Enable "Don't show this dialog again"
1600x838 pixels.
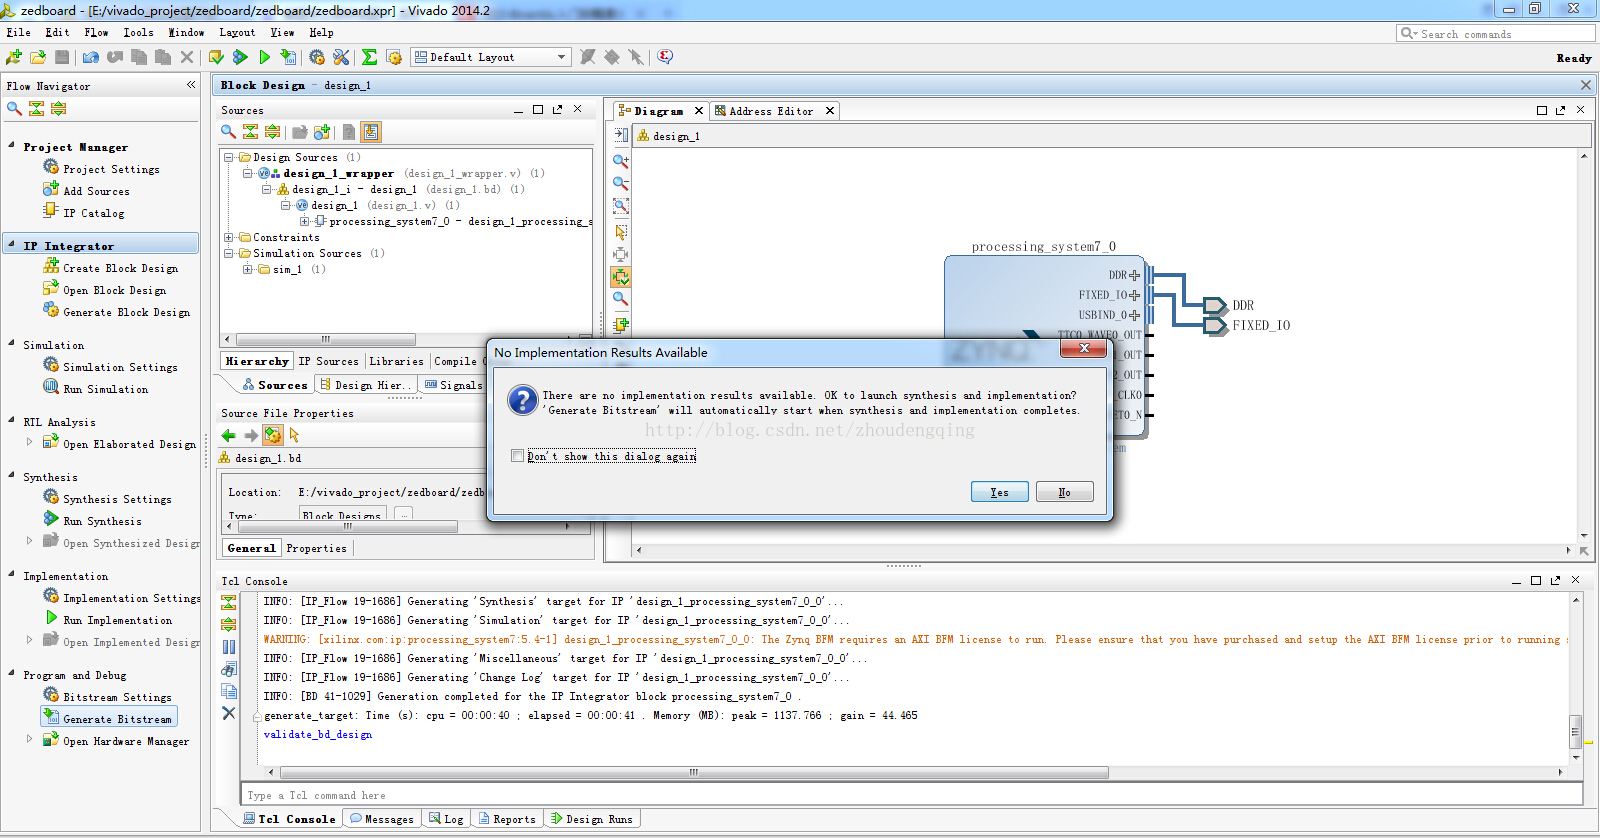(x=517, y=456)
